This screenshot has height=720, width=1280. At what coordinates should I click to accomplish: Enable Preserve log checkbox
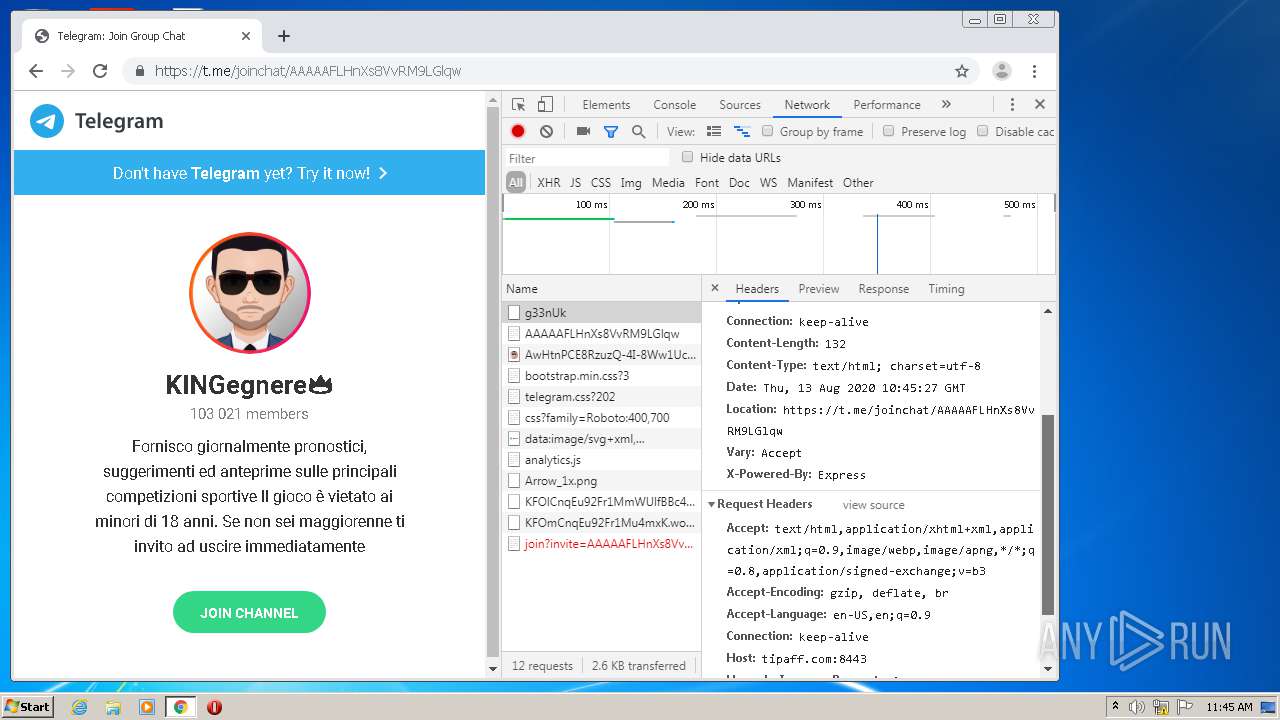[x=888, y=131]
